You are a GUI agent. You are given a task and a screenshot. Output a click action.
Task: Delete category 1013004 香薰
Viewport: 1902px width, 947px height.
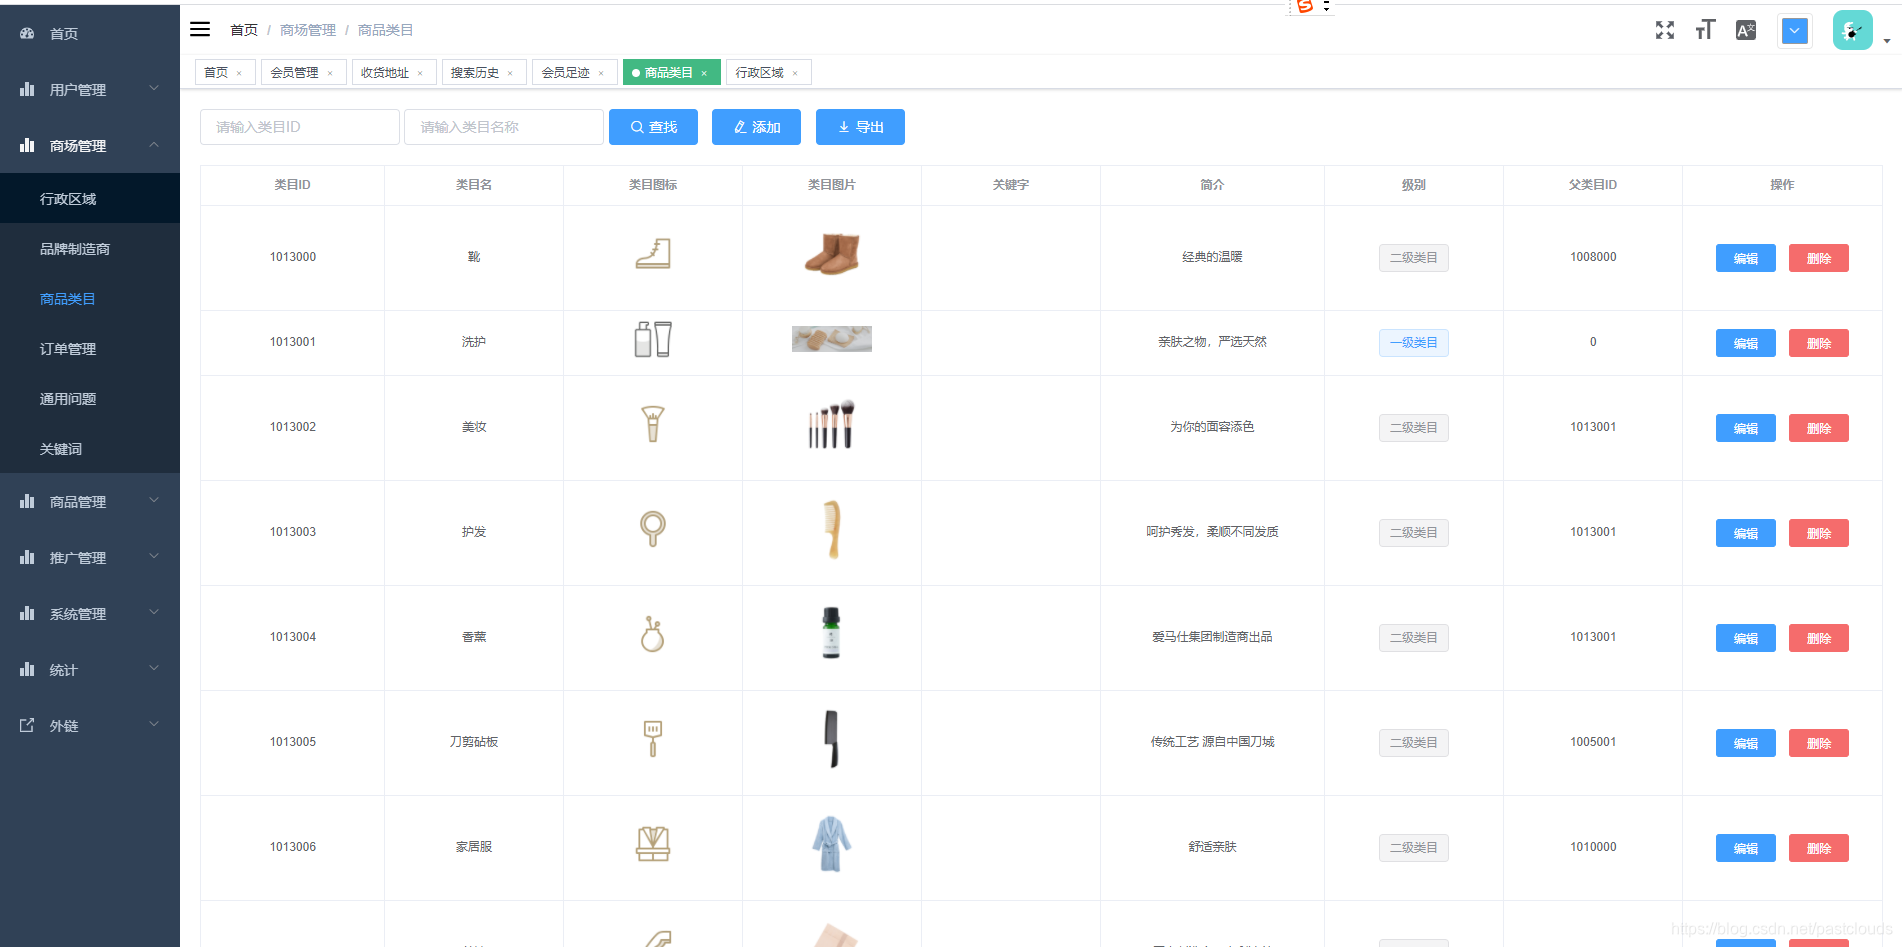tap(1818, 638)
